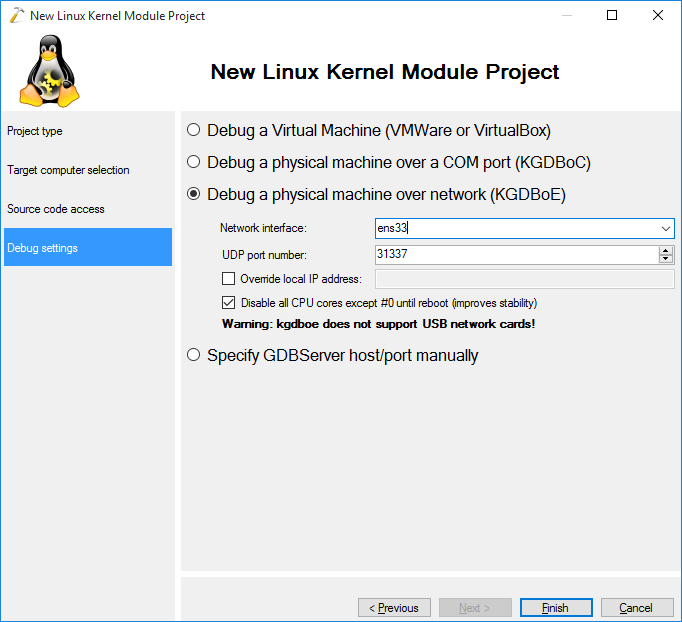The width and height of the screenshot is (682, 622).
Task: Decrease the UDP port number with down arrow
Action: (x=665, y=259)
